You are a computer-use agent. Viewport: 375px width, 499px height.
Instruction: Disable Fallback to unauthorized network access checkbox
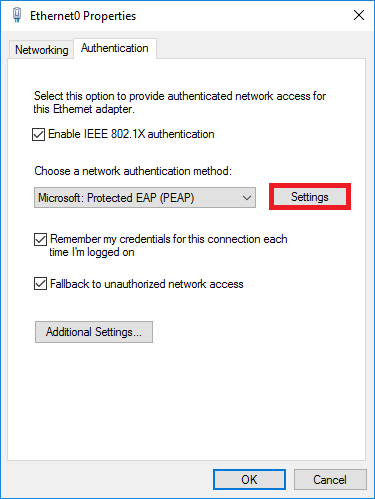[40, 284]
